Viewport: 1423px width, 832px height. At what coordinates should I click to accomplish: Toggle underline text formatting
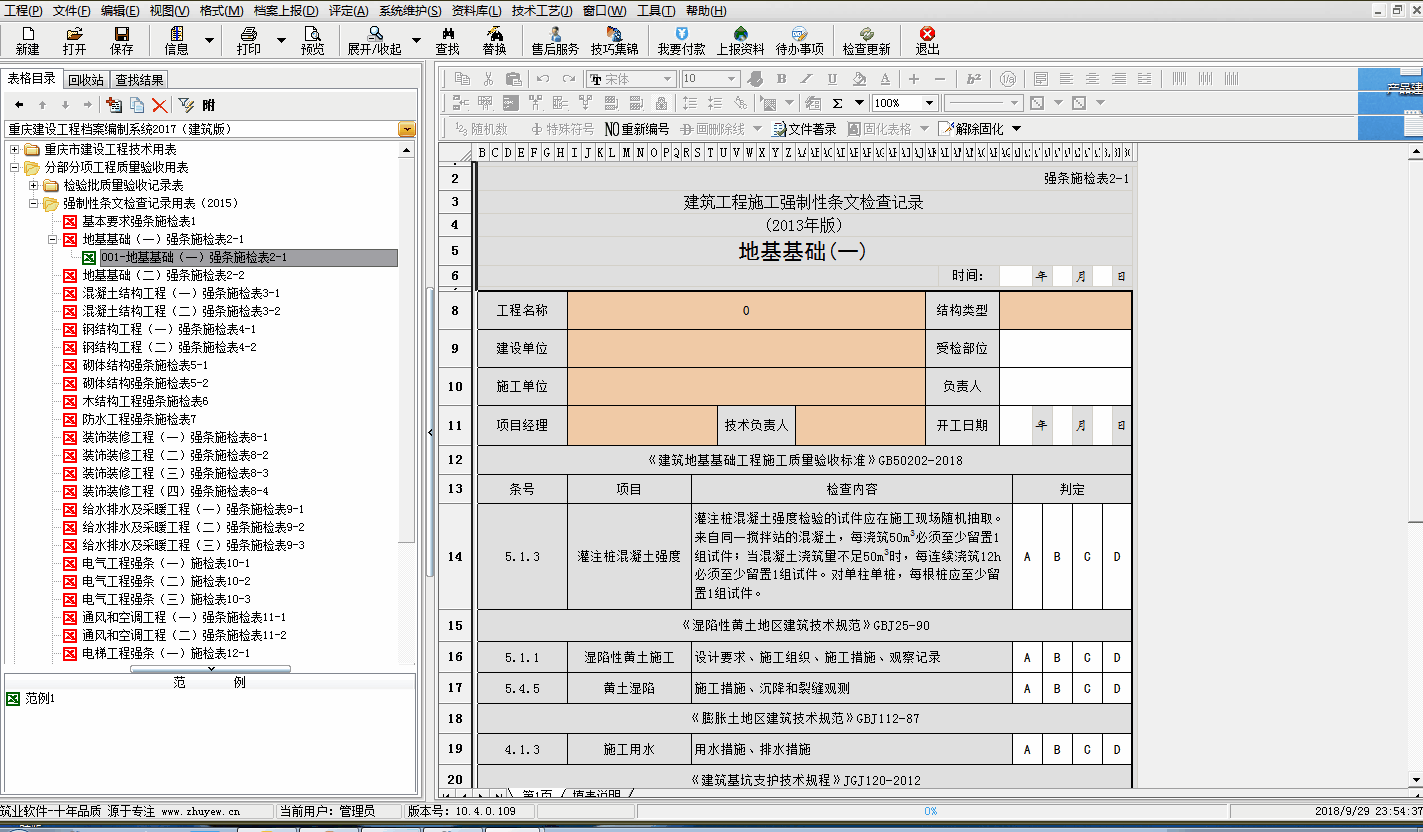tap(832, 79)
